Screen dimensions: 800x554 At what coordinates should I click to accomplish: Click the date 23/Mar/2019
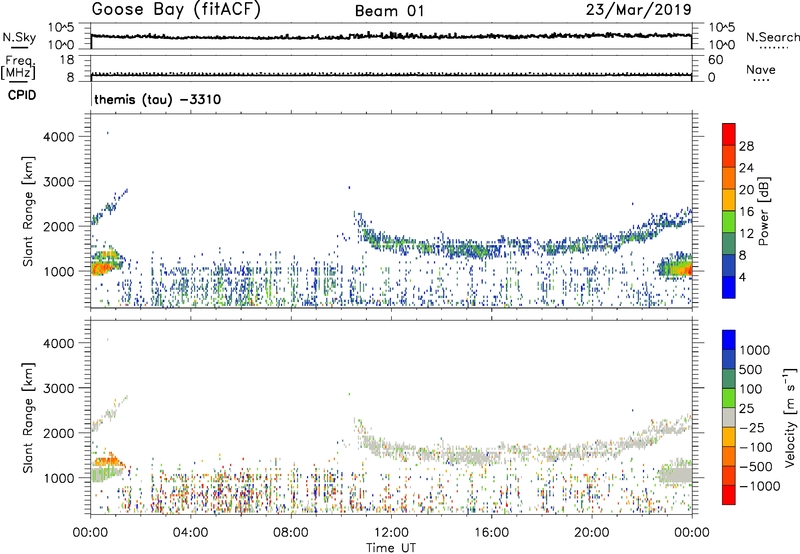[x=638, y=9]
